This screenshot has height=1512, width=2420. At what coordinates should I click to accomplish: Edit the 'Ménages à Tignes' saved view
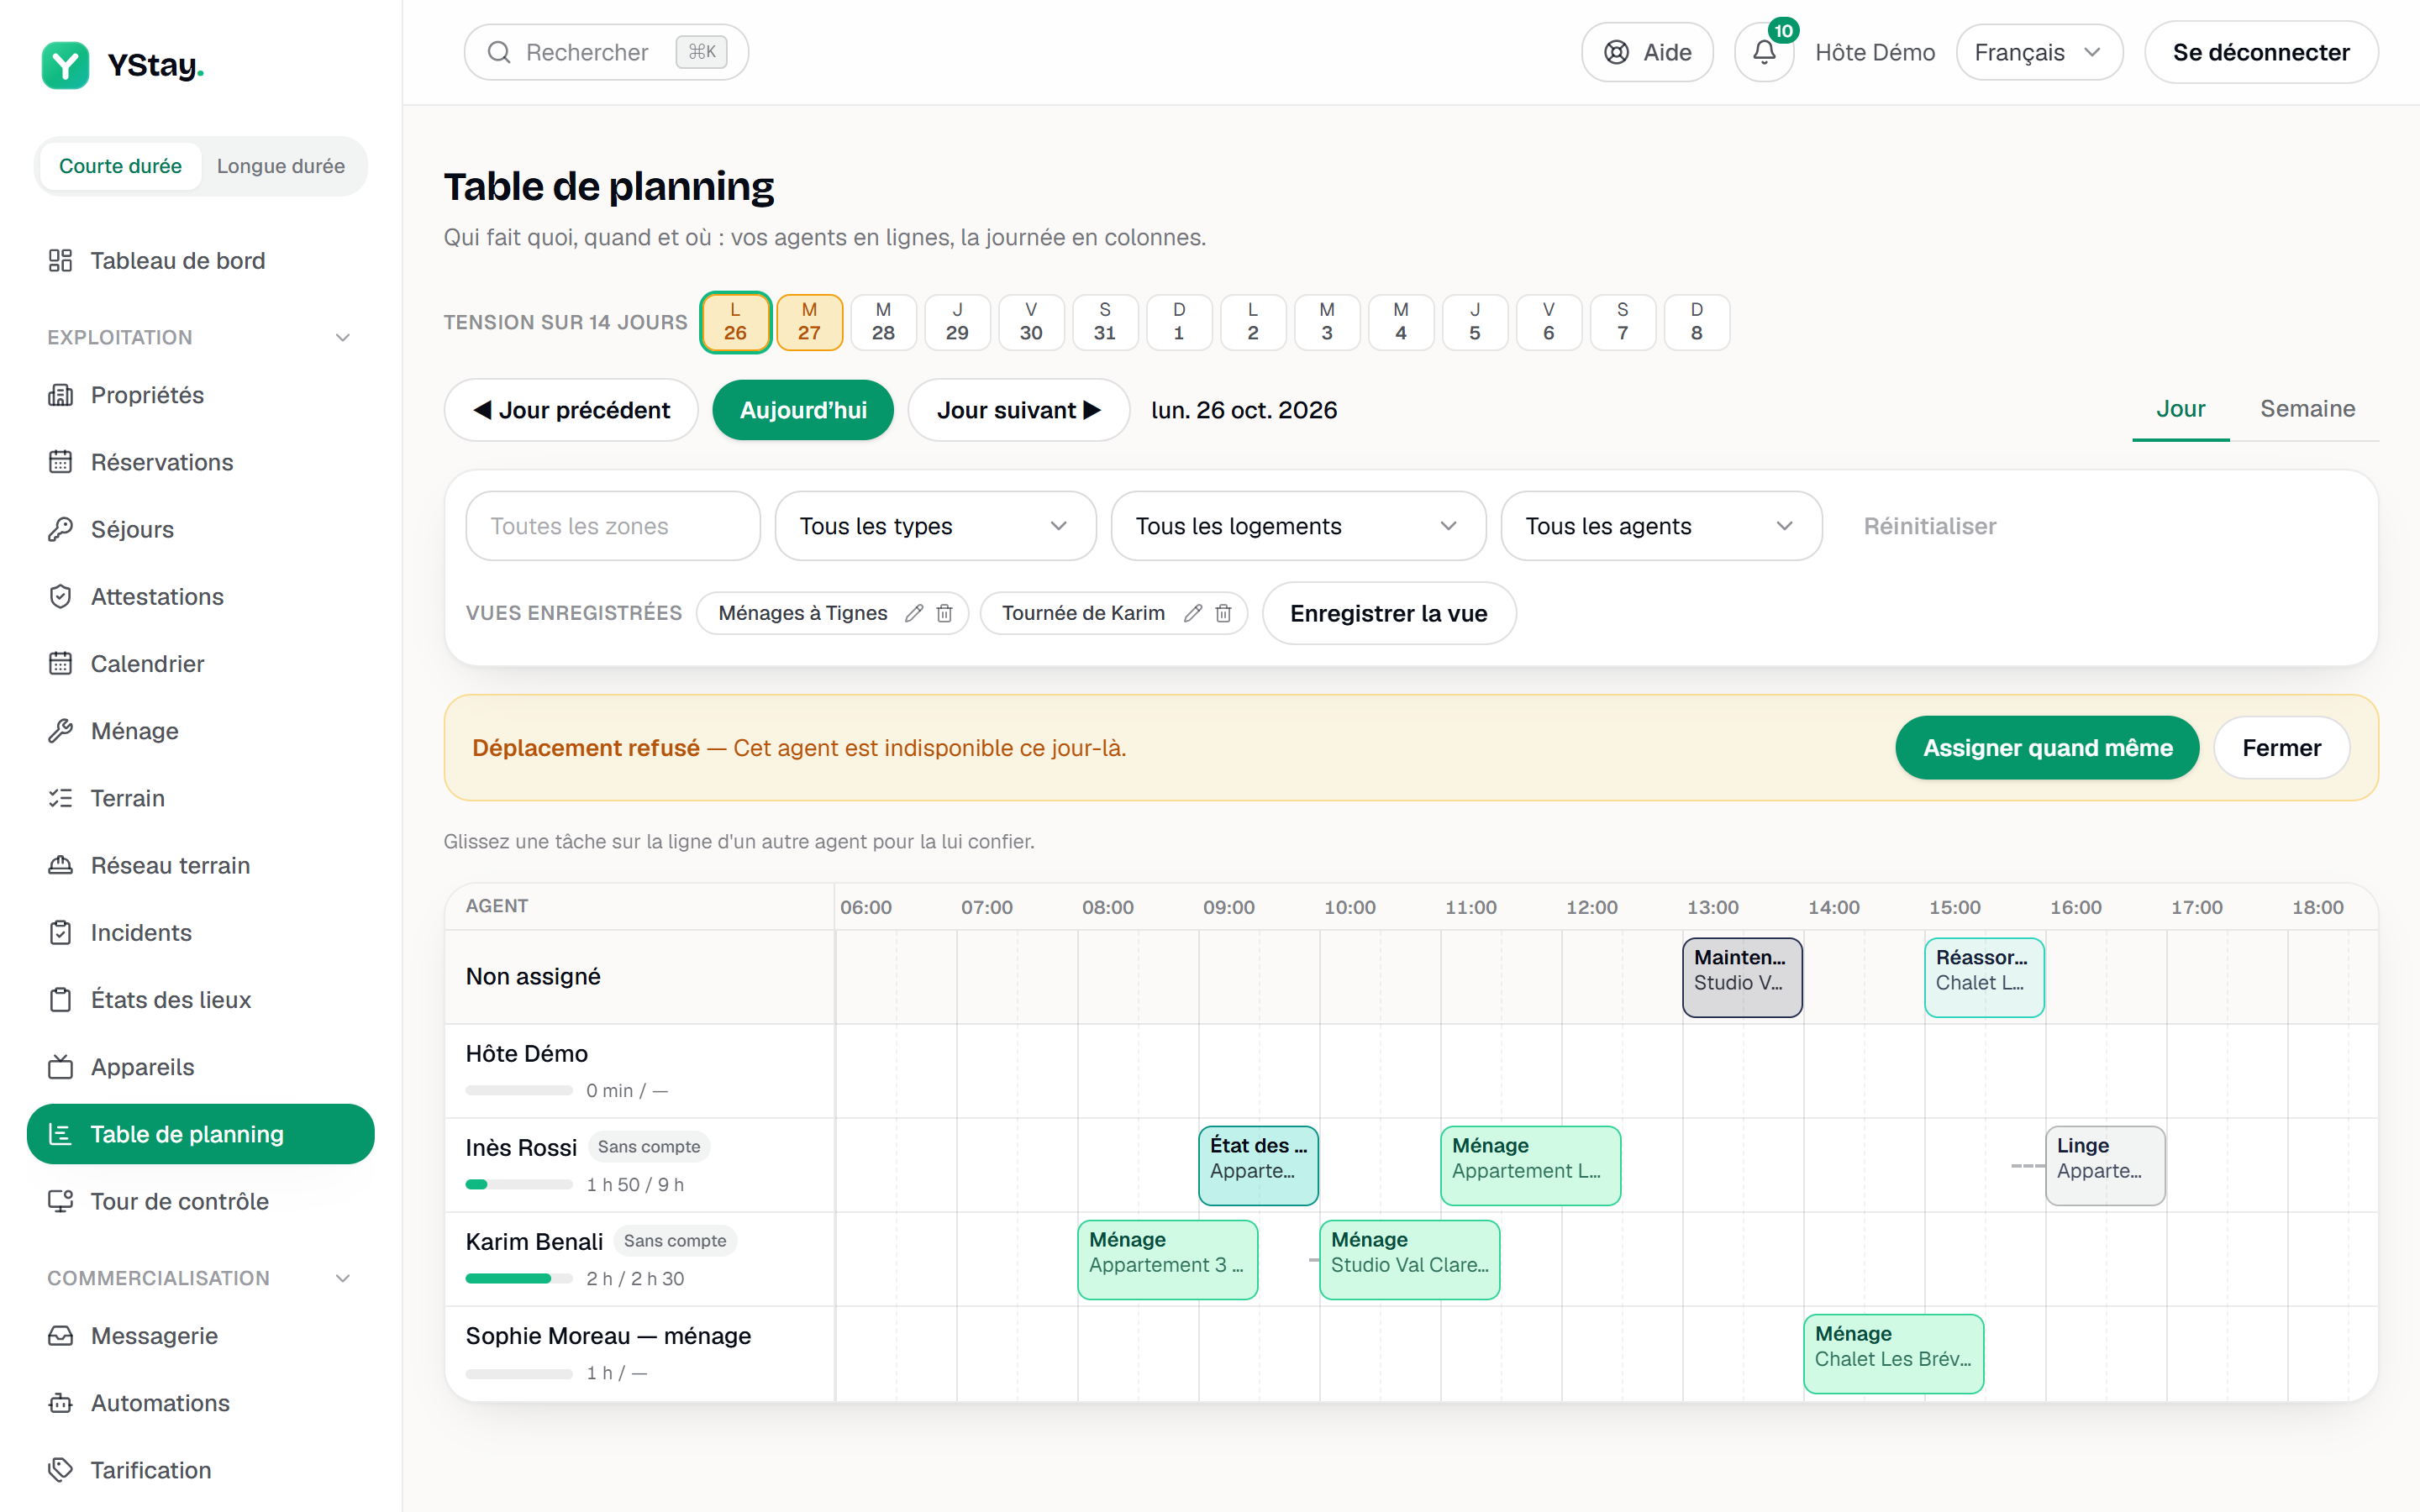[x=913, y=613]
